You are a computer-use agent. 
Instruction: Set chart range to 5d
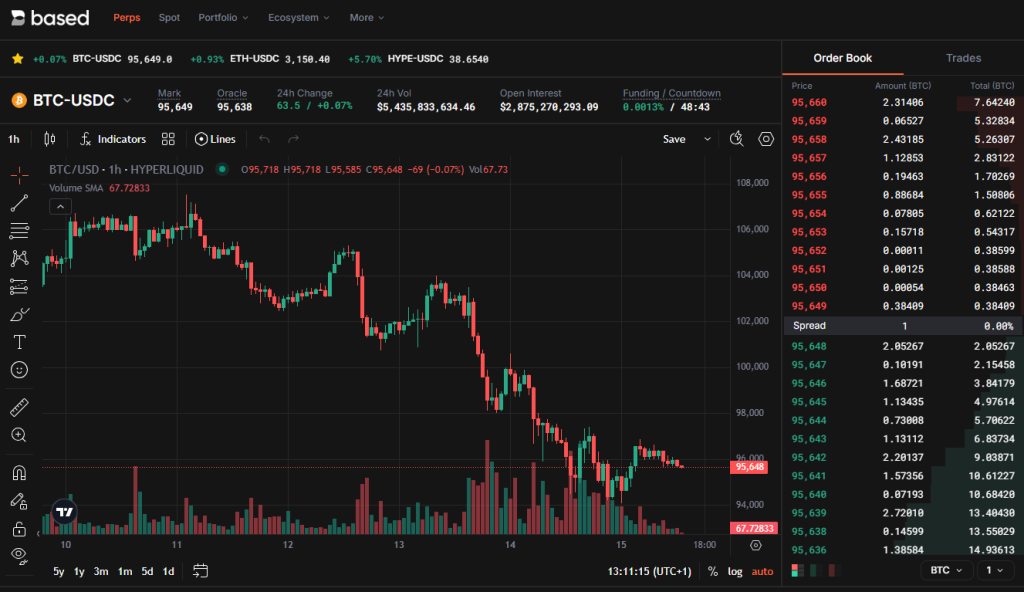click(x=147, y=571)
